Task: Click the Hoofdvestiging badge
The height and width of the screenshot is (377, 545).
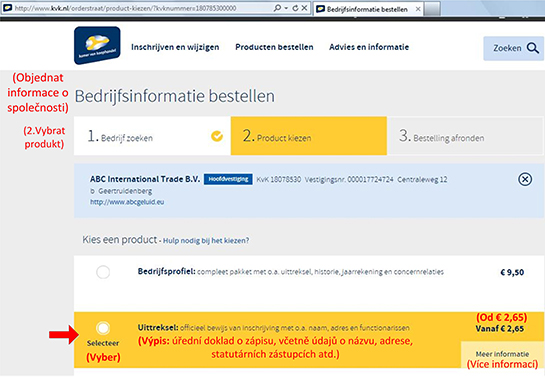Action: [x=228, y=179]
